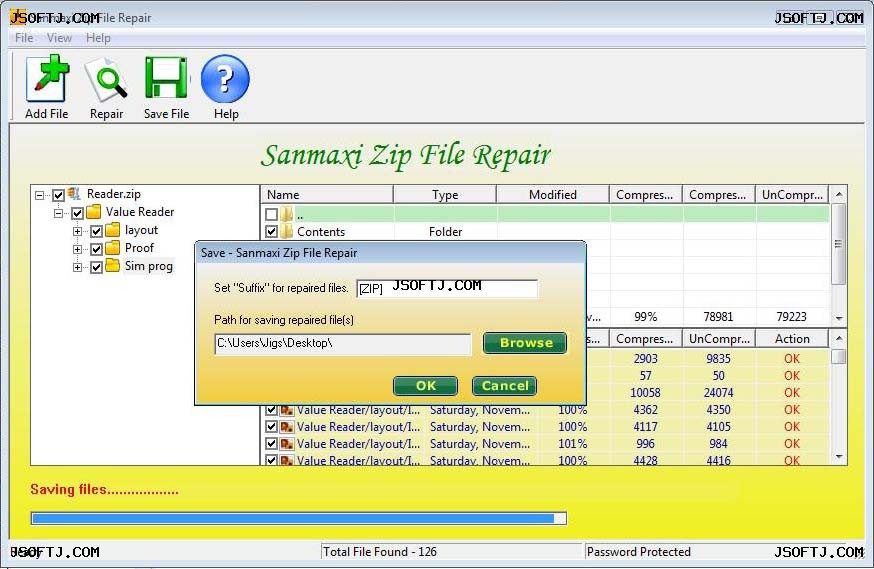Click the UnCompr... header in upper list

point(792,194)
